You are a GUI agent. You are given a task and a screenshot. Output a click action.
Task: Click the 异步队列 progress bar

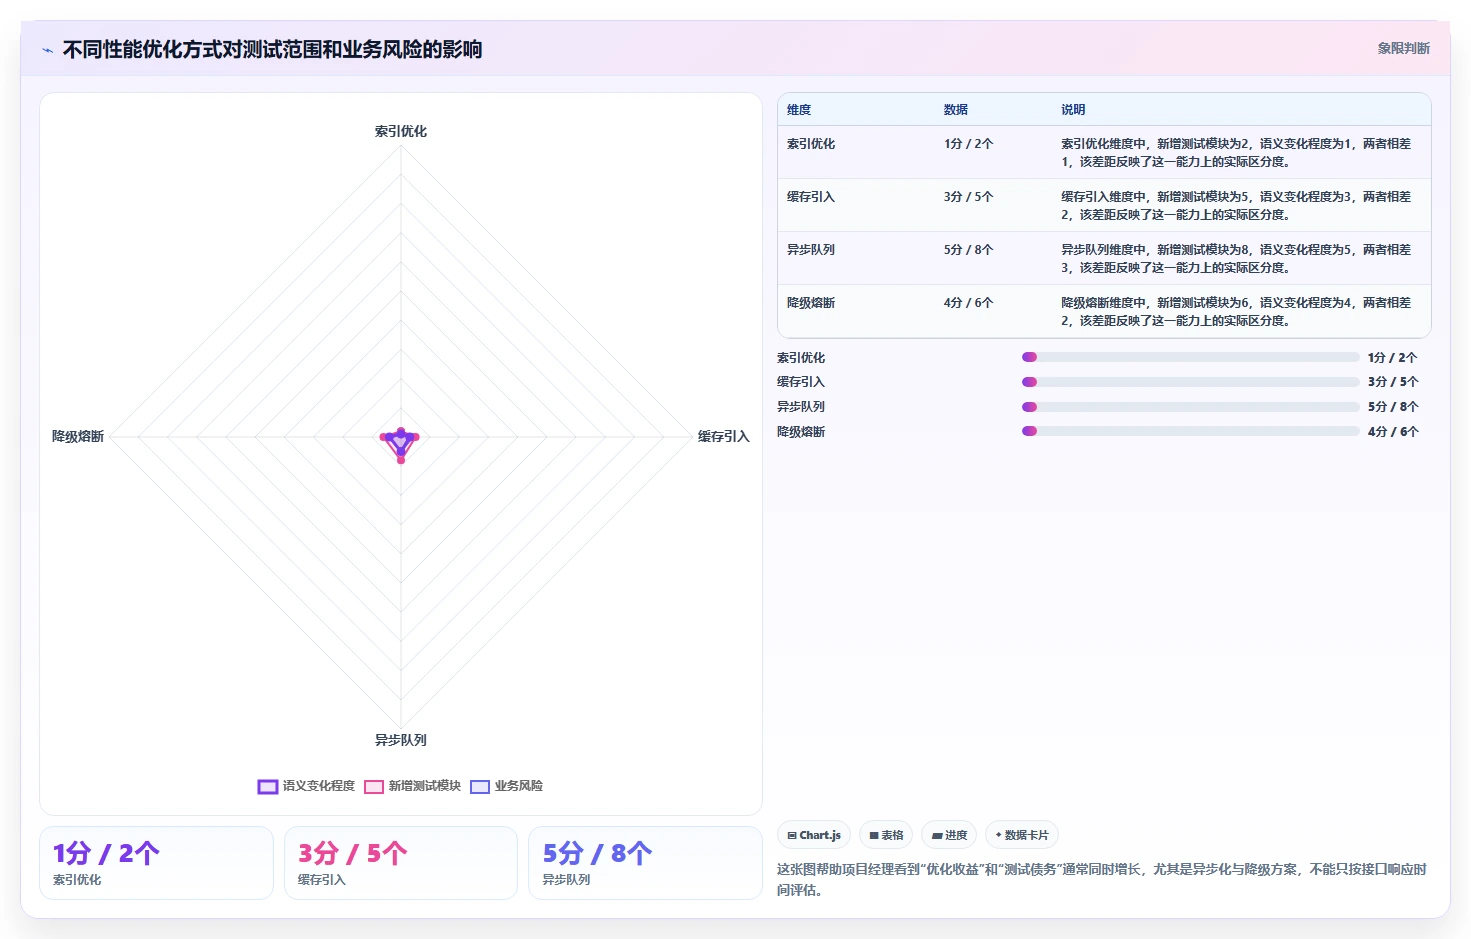click(1190, 407)
